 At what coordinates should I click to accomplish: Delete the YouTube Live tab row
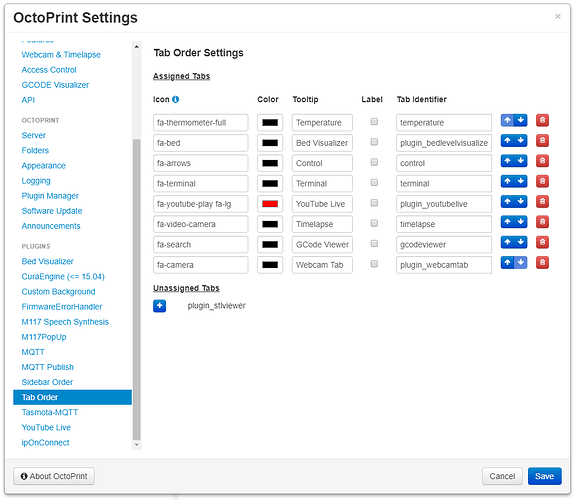pyautogui.click(x=542, y=201)
